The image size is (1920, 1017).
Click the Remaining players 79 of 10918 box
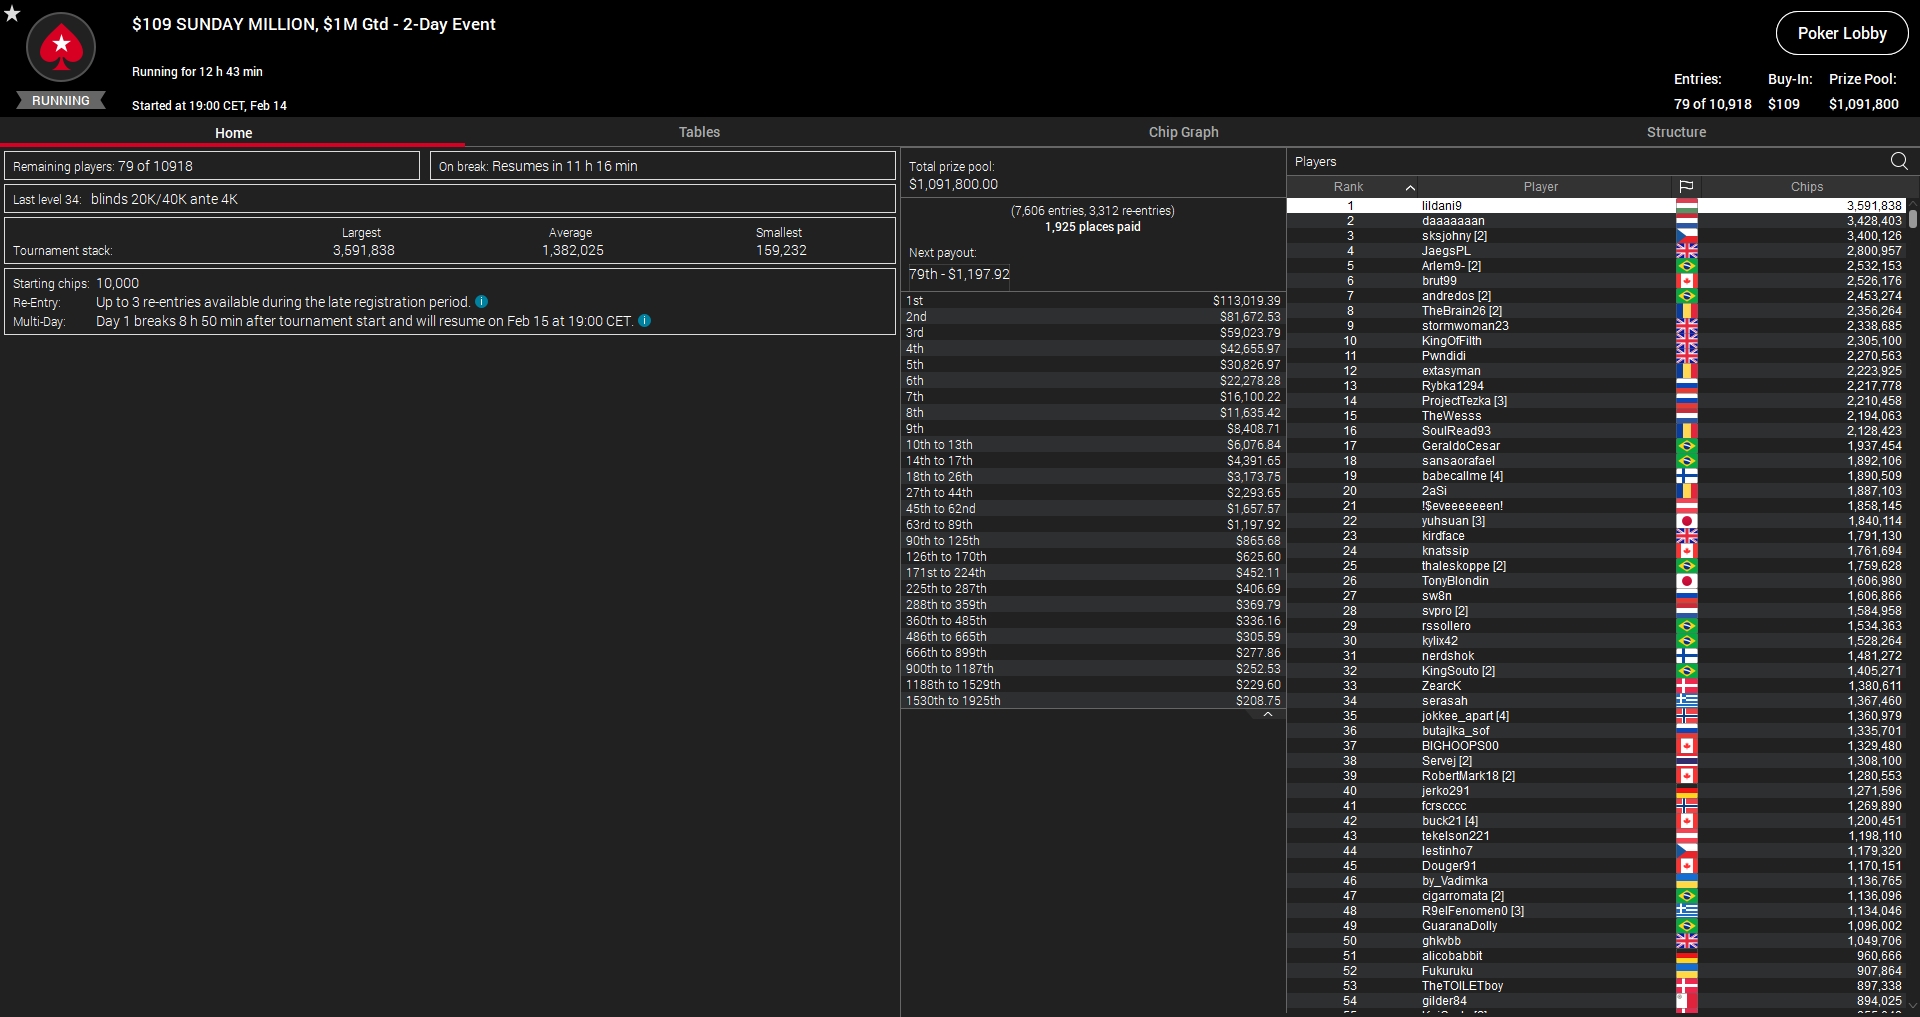coord(212,166)
